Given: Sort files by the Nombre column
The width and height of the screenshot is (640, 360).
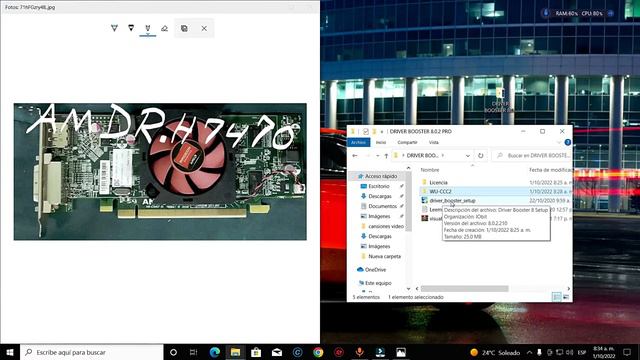Looking at the screenshot, I should click(430, 170).
